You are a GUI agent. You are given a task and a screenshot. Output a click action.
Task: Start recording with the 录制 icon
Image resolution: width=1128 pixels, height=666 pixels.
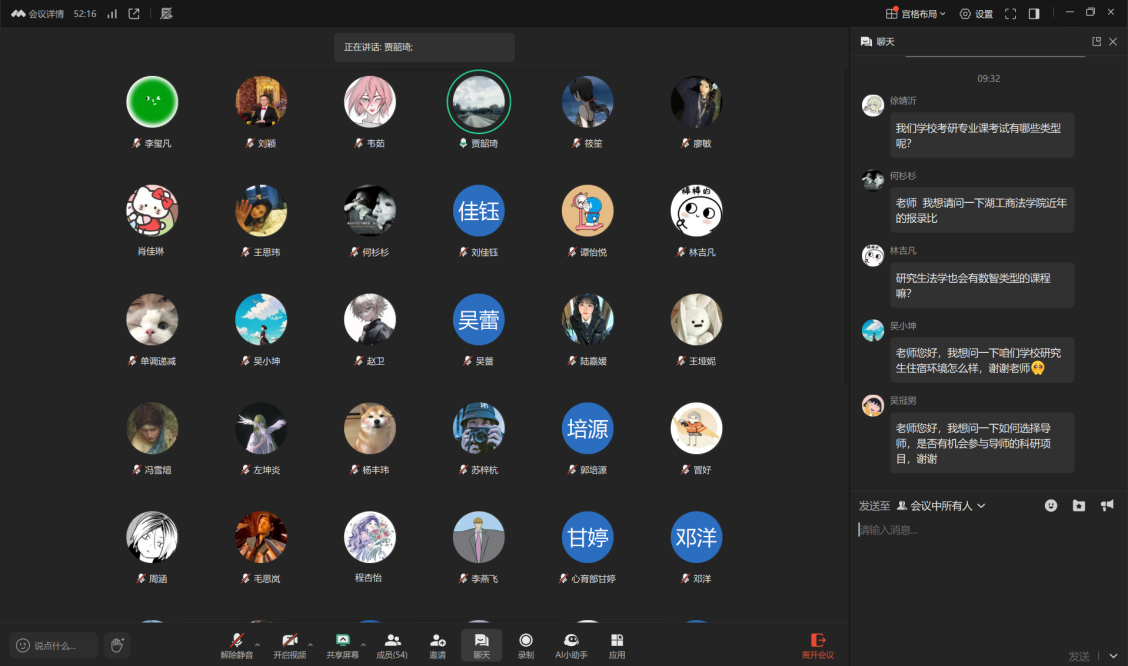pos(525,645)
